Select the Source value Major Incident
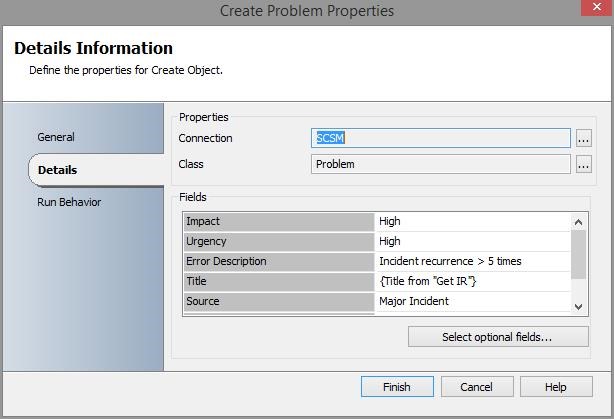The width and height of the screenshot is (614, 419). point(472,301)
